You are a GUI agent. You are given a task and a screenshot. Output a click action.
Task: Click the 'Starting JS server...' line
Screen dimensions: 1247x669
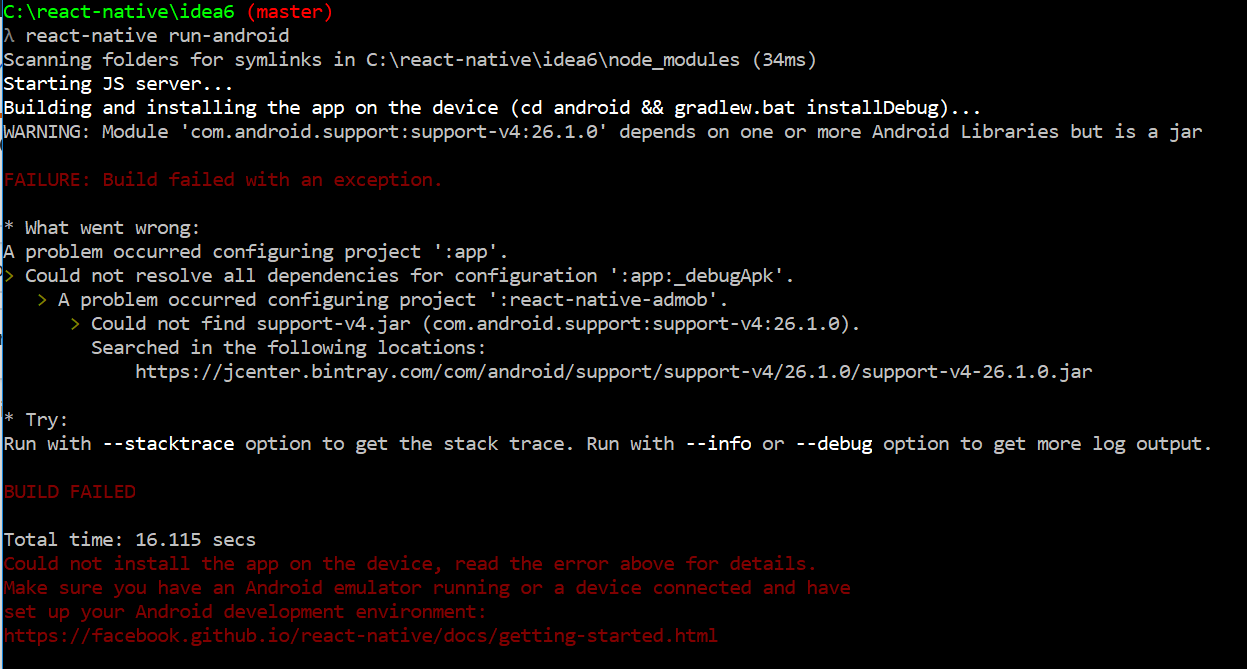coord(118,84)
